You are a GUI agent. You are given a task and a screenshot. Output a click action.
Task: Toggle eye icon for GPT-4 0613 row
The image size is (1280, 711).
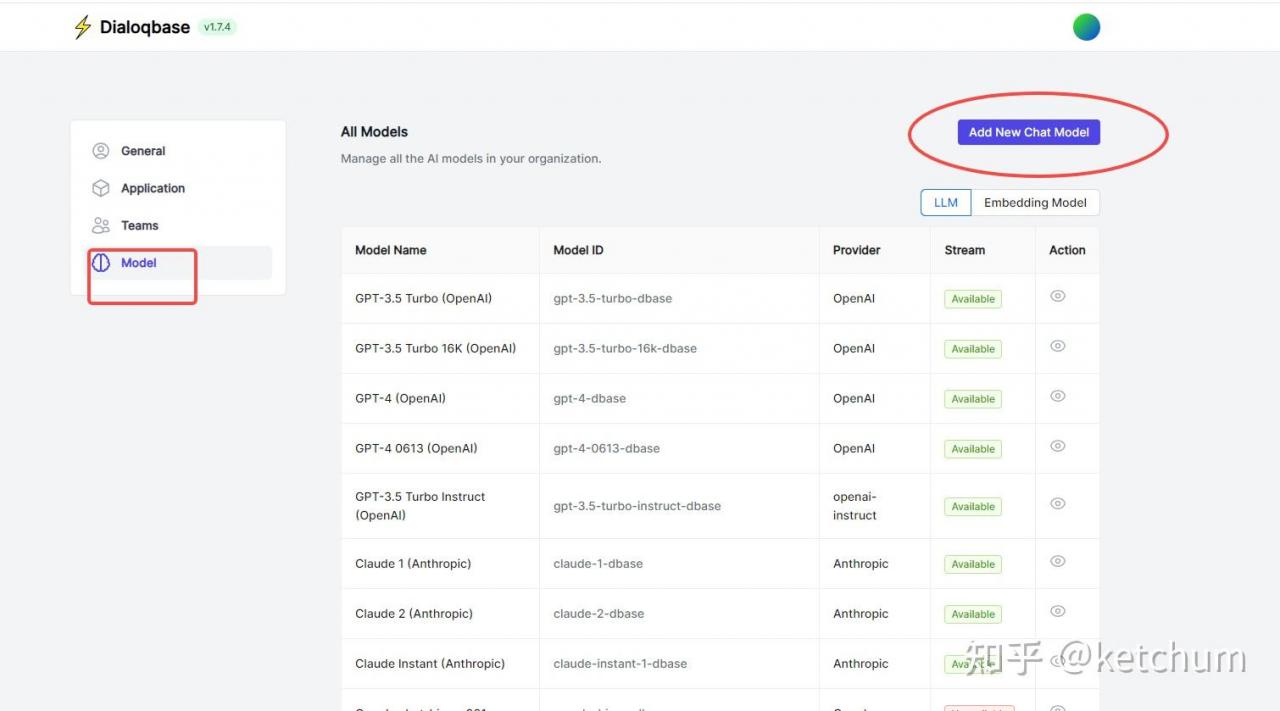point(1058,446)
